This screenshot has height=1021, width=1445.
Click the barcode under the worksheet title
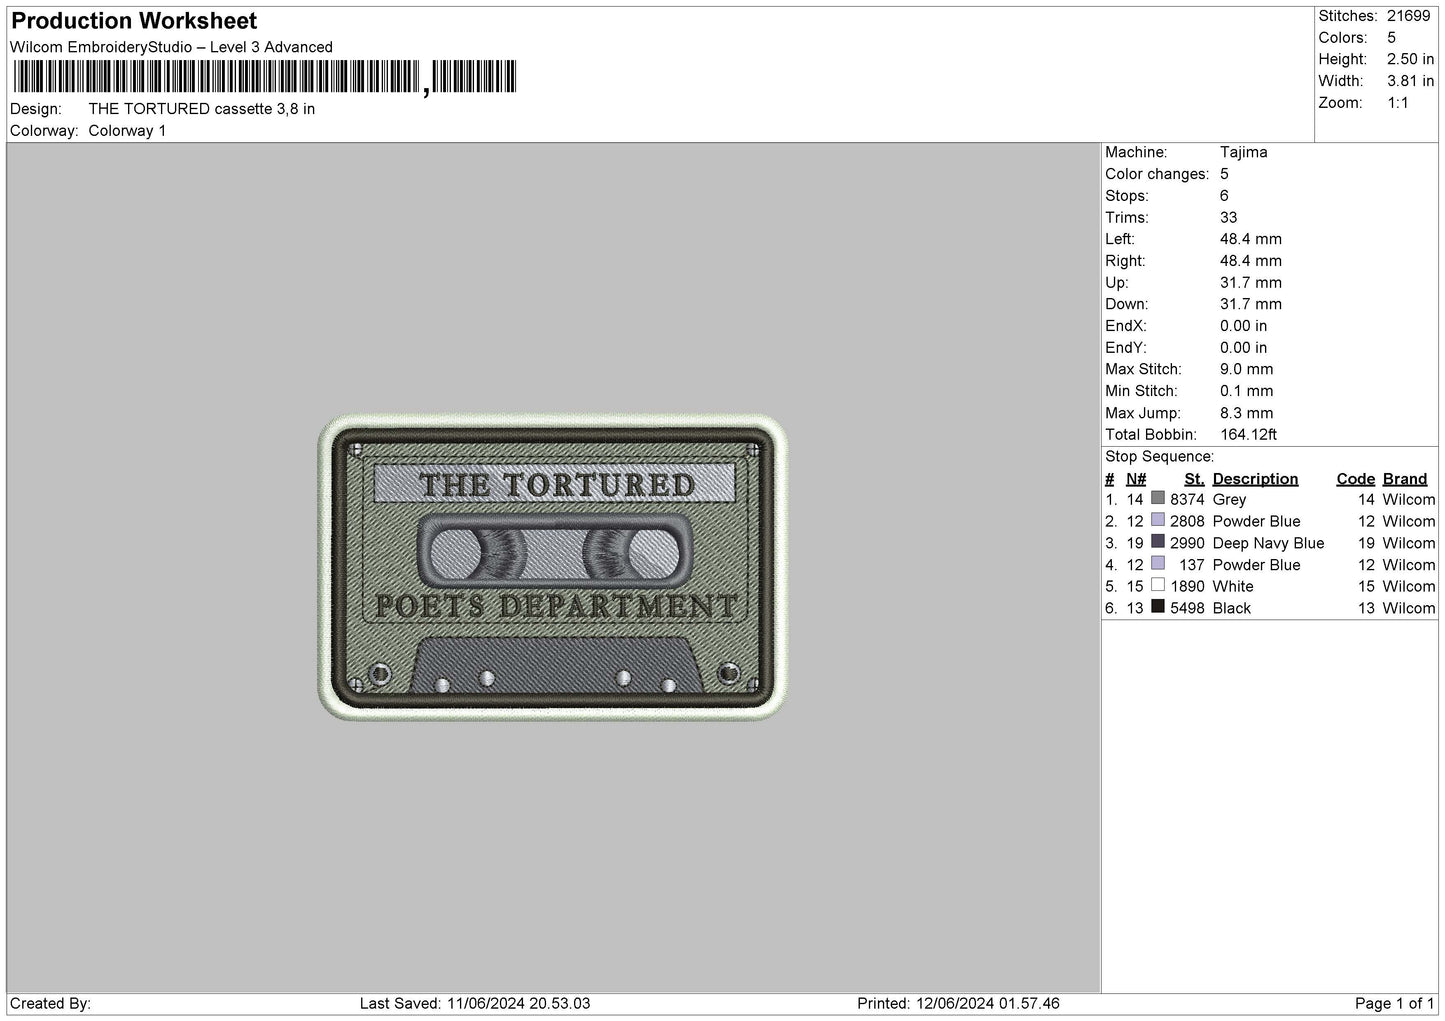click(x=265, y=77)
